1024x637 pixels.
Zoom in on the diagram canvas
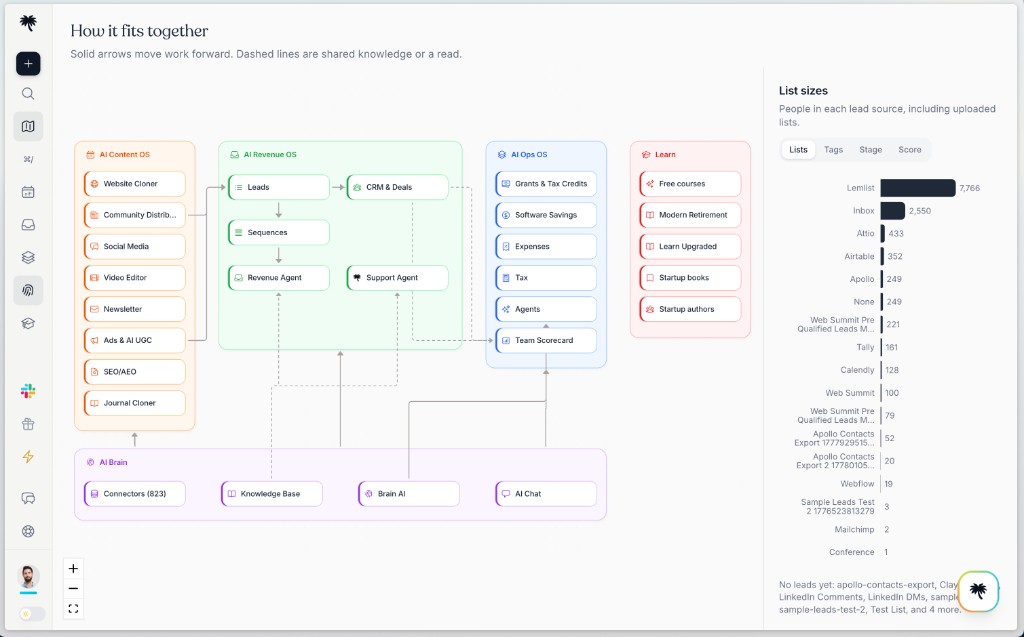(73, 568)
